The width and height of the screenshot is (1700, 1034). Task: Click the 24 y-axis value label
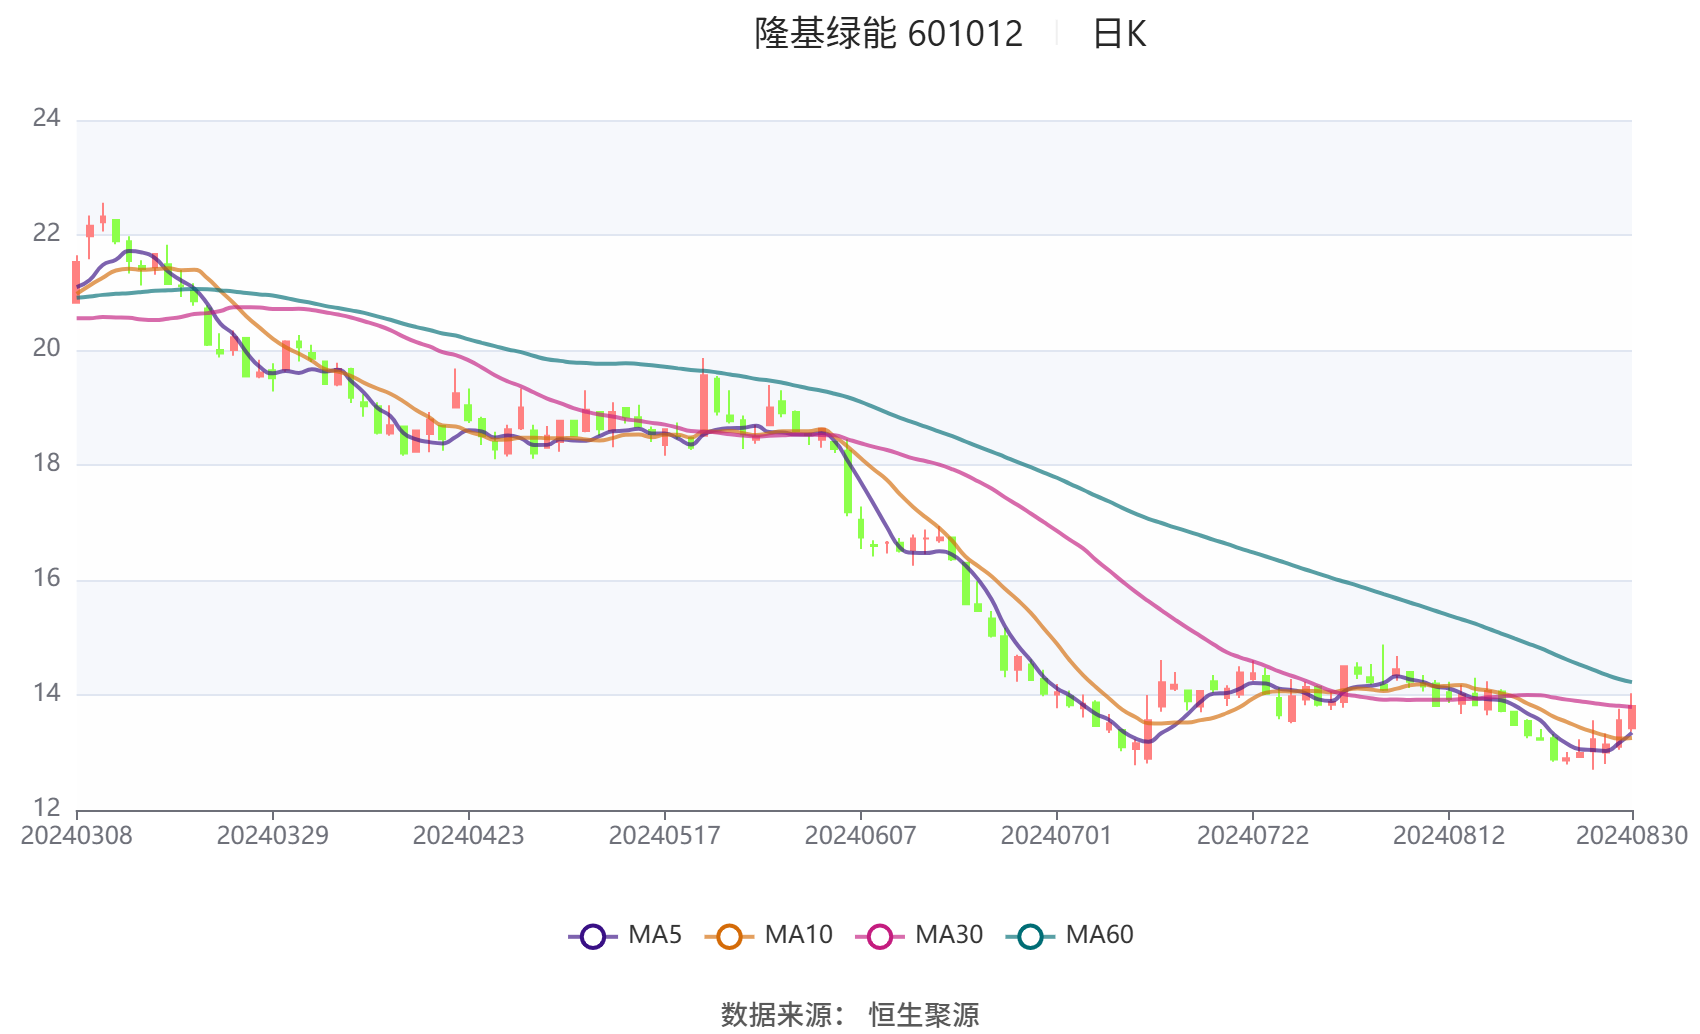click(46, 119)
